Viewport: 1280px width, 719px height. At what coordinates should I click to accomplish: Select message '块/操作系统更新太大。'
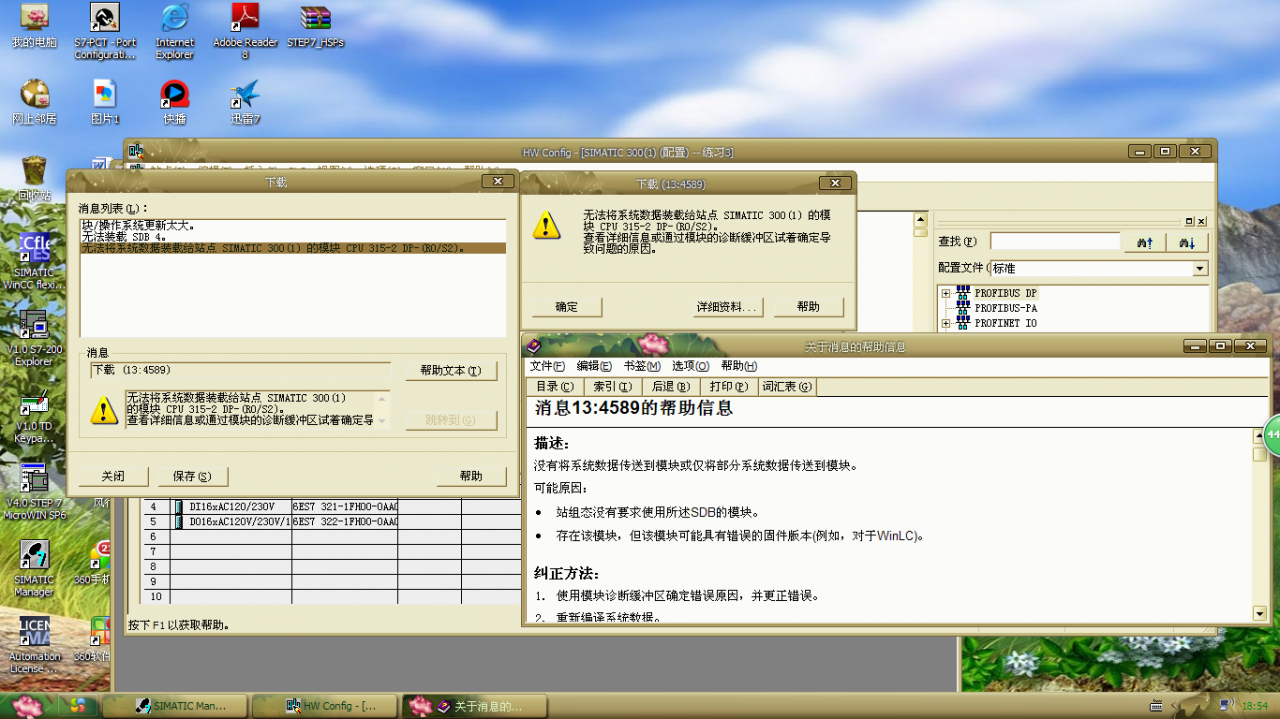click(x=138, y=226)
